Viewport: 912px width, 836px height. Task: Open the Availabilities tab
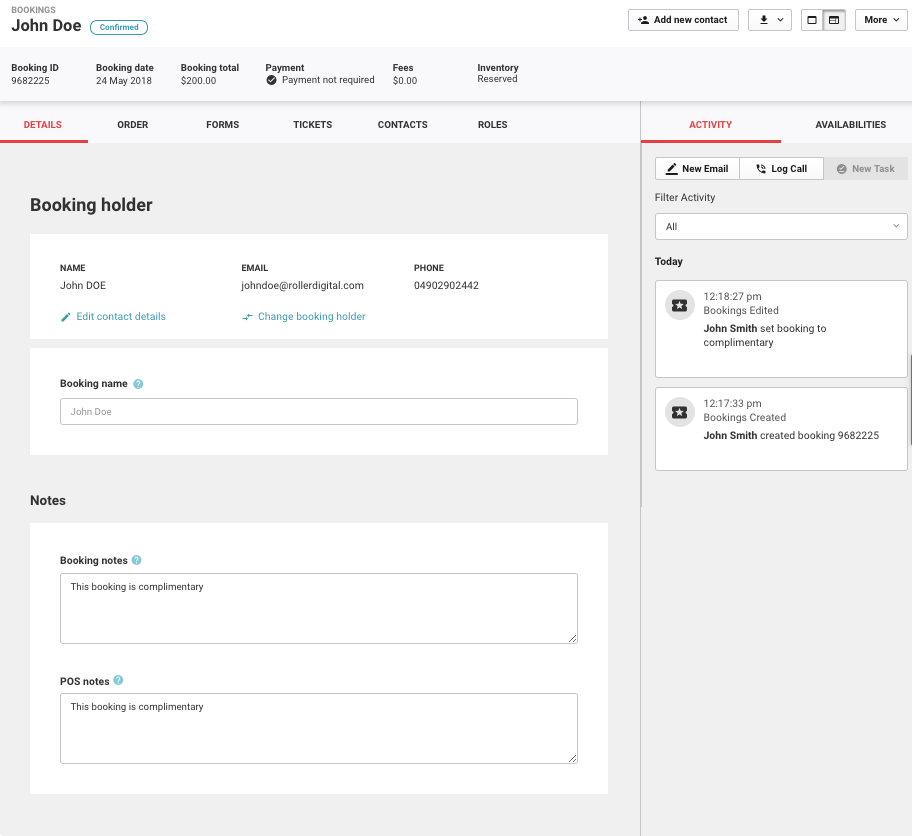[850, 125]
